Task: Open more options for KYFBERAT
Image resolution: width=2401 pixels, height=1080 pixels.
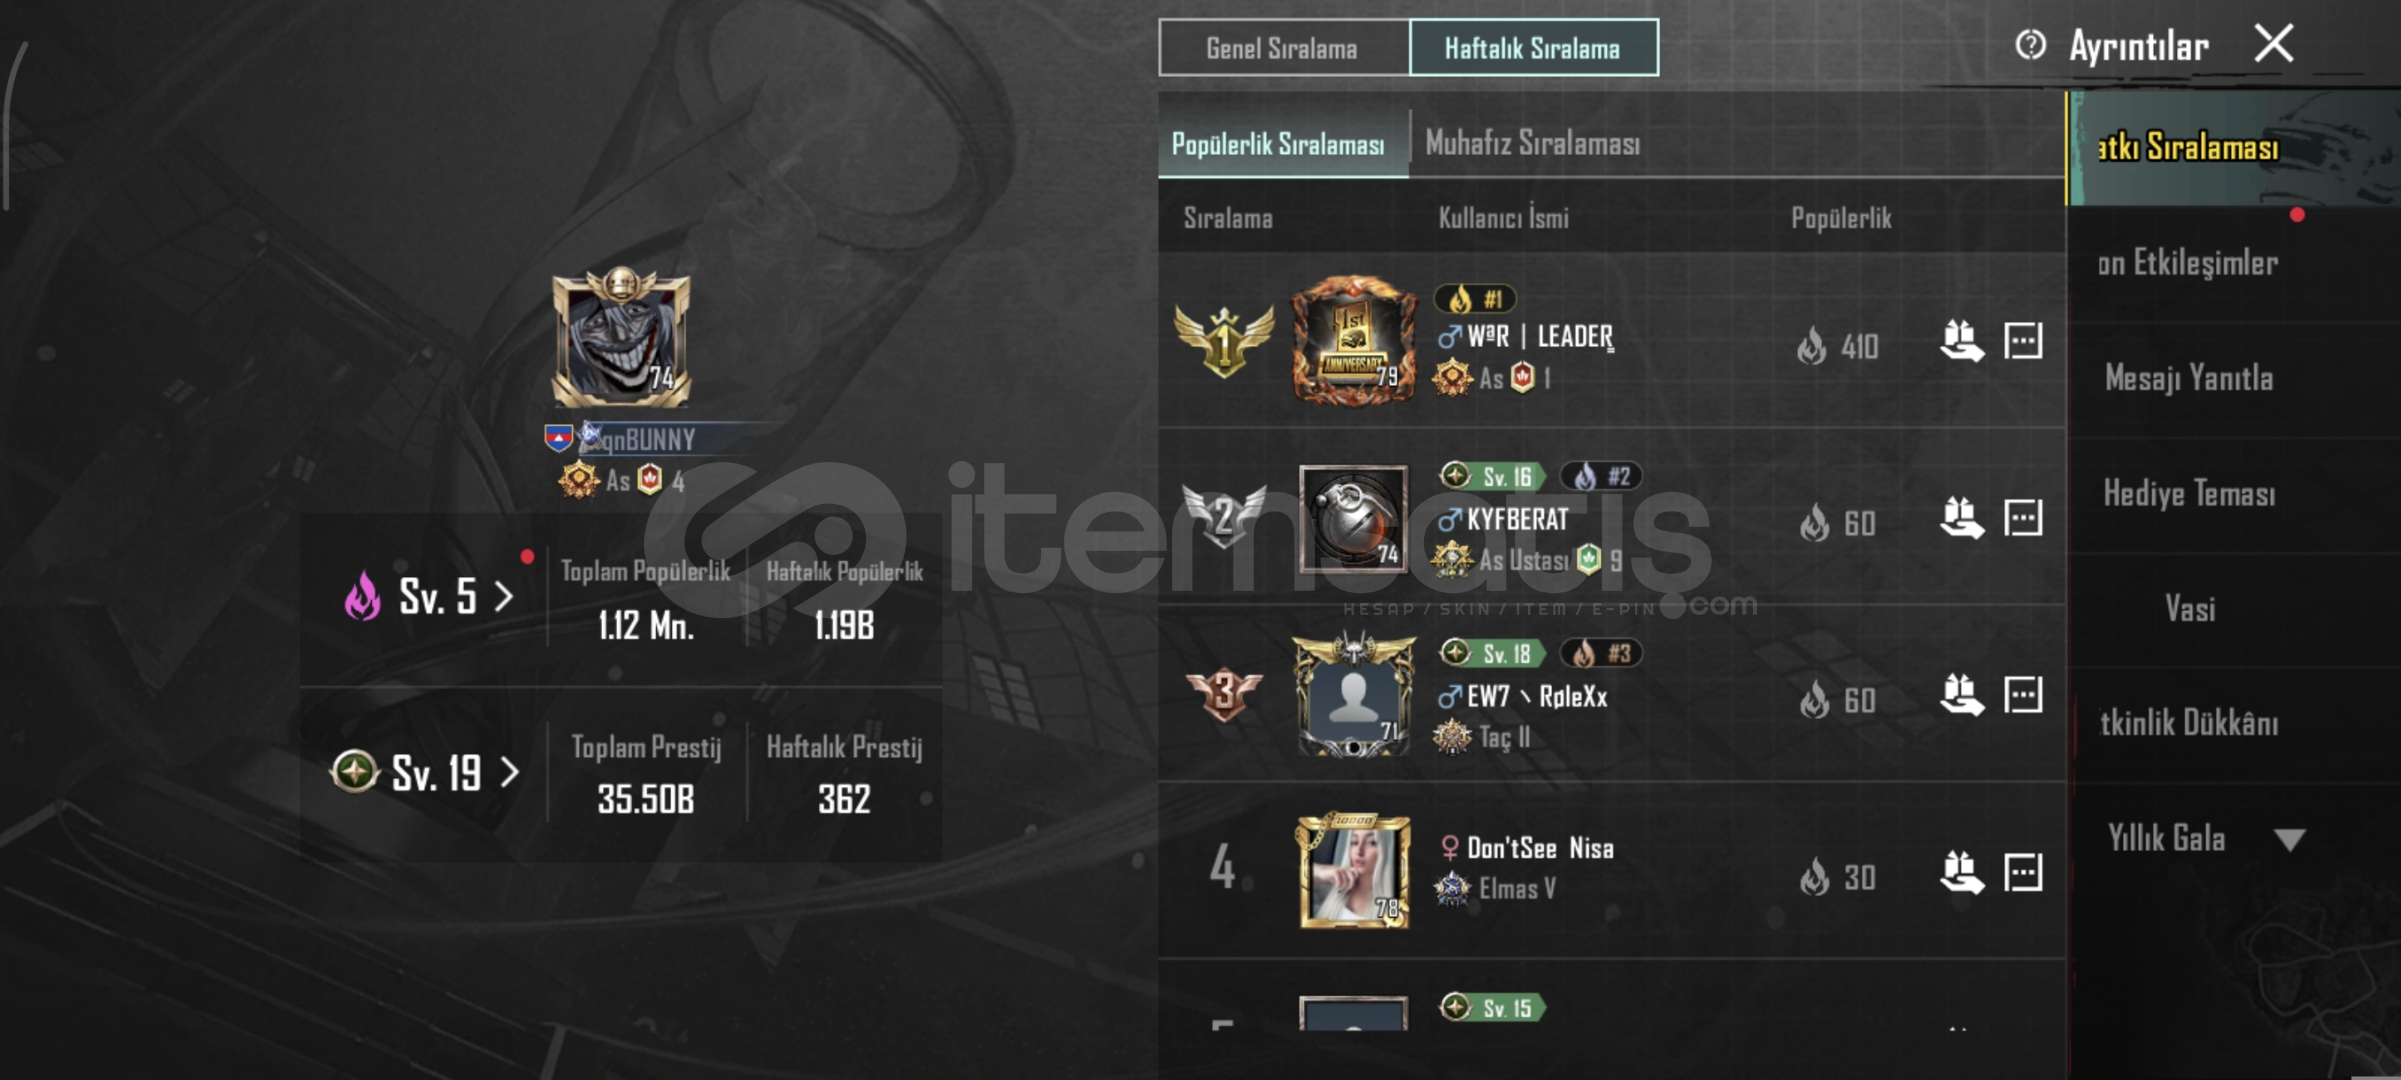Action: click(2023, 518)
